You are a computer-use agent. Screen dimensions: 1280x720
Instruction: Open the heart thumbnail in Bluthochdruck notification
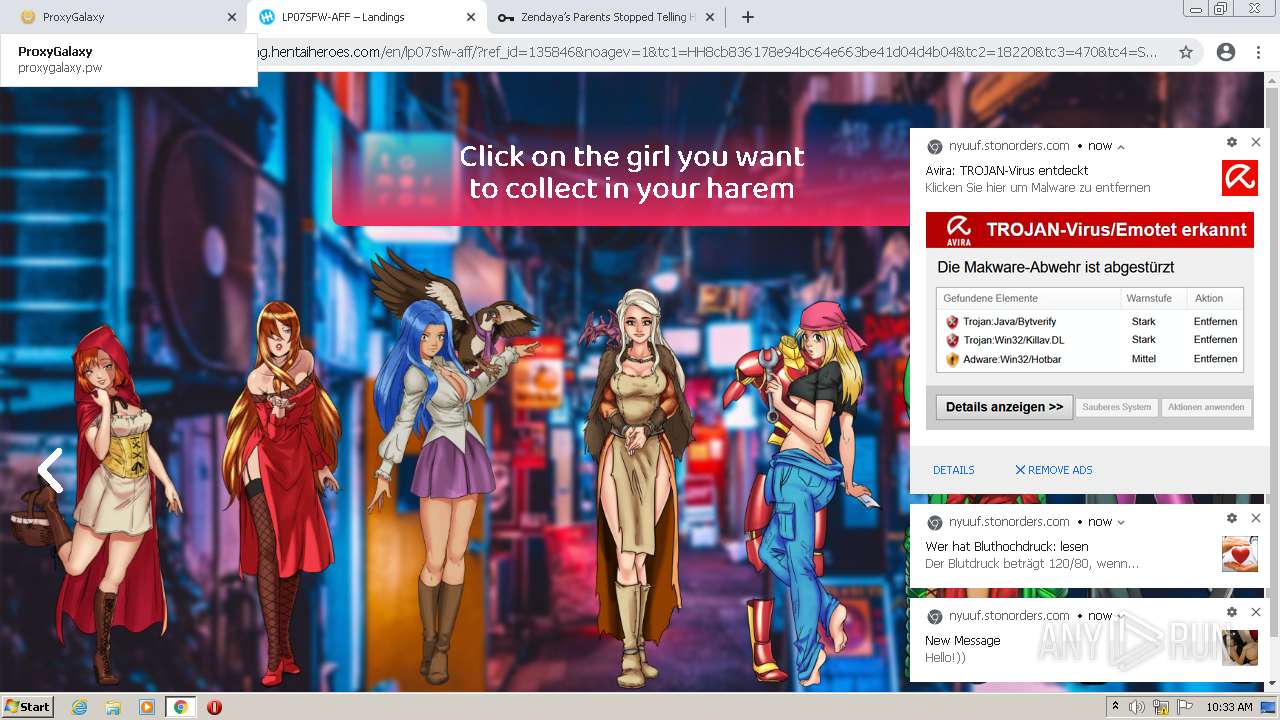click(x=1239, y=554)
